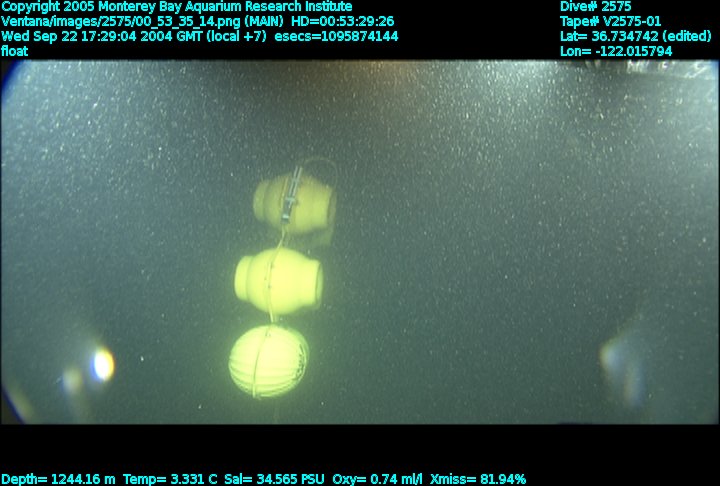720x486 pixels.
Task: Click the salinity "Sal= 34.565 PSU"
Action: [x=274, y=480]
